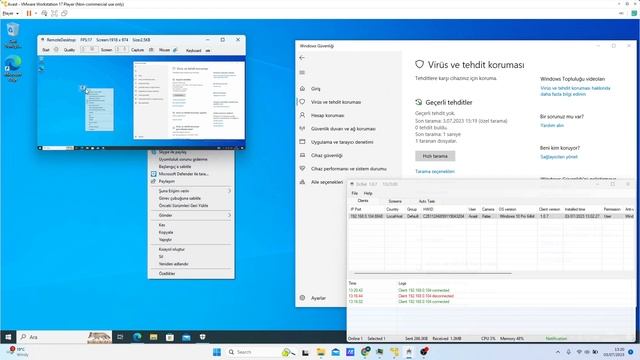Image resolution: width=640 pixels, height=360 pixels.
Task: Expand Şuna Erişim verin submenu
Action: pyautogui.click(x=191, y=191)
